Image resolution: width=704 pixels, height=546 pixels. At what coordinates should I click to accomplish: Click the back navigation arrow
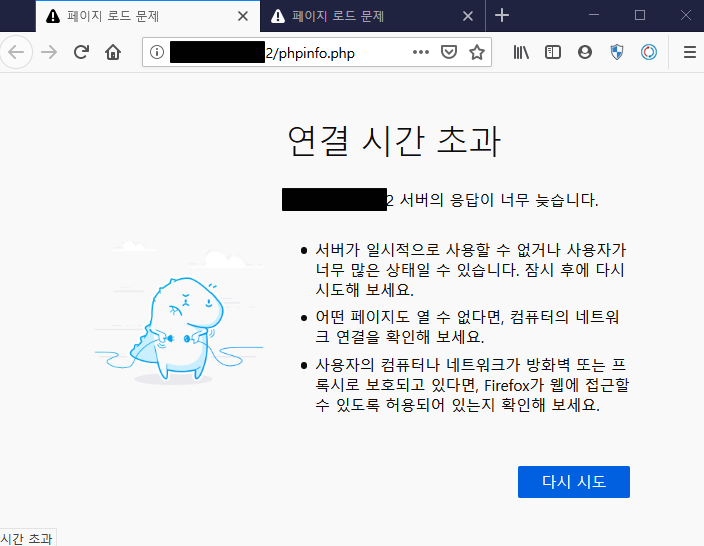click(16, 53)
